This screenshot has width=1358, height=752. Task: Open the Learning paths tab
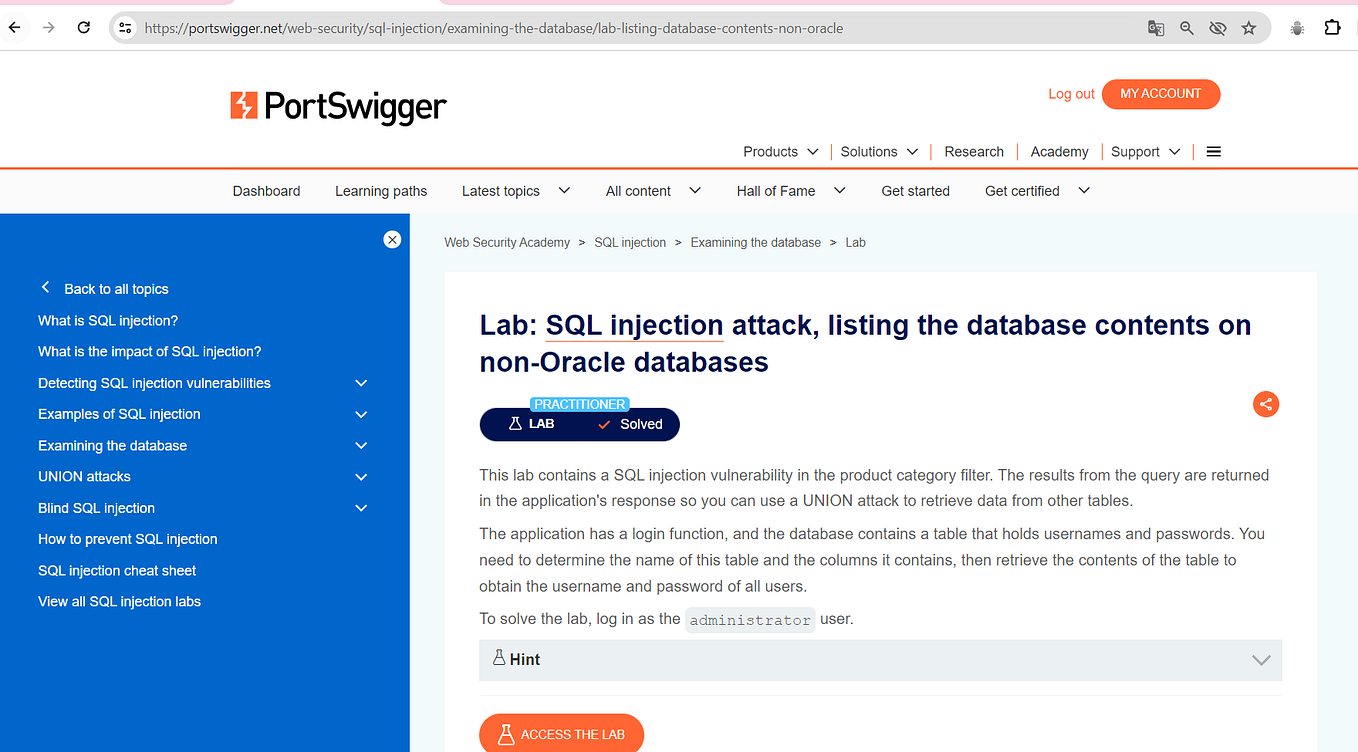coord(381,191)
